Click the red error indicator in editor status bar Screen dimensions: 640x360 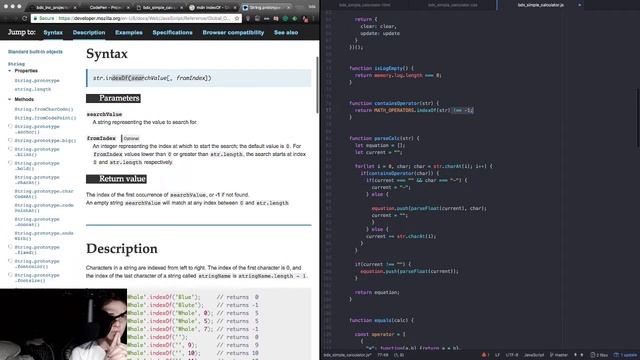click(484, 355)
